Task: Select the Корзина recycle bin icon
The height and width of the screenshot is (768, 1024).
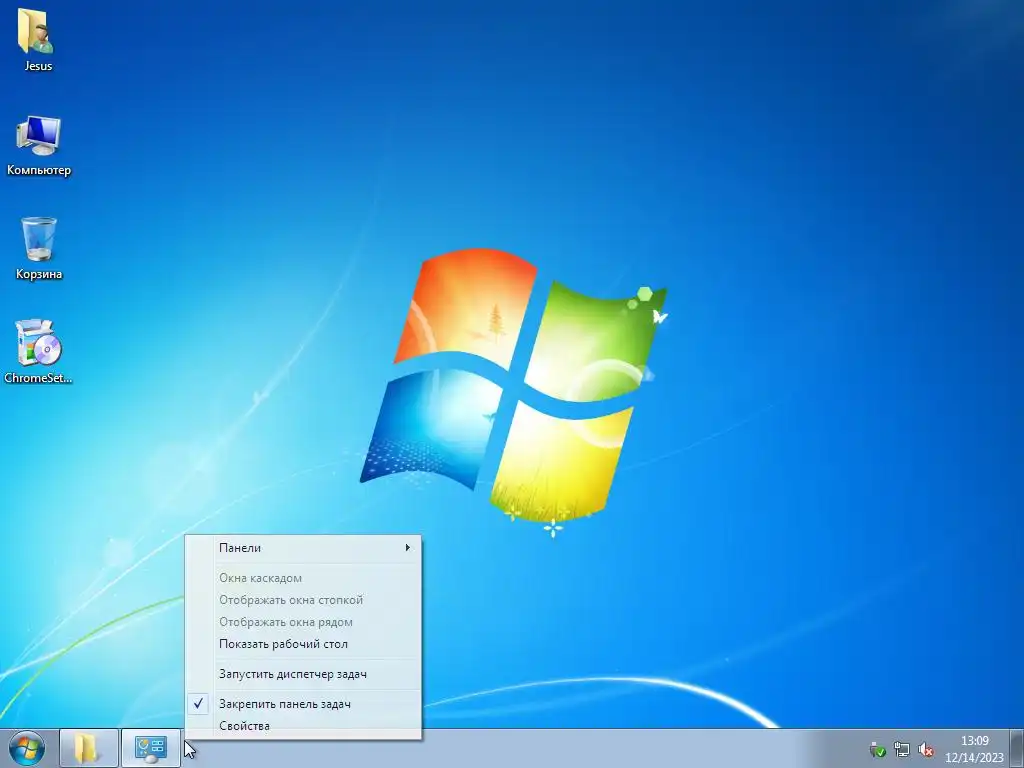Action: [39, 248]
